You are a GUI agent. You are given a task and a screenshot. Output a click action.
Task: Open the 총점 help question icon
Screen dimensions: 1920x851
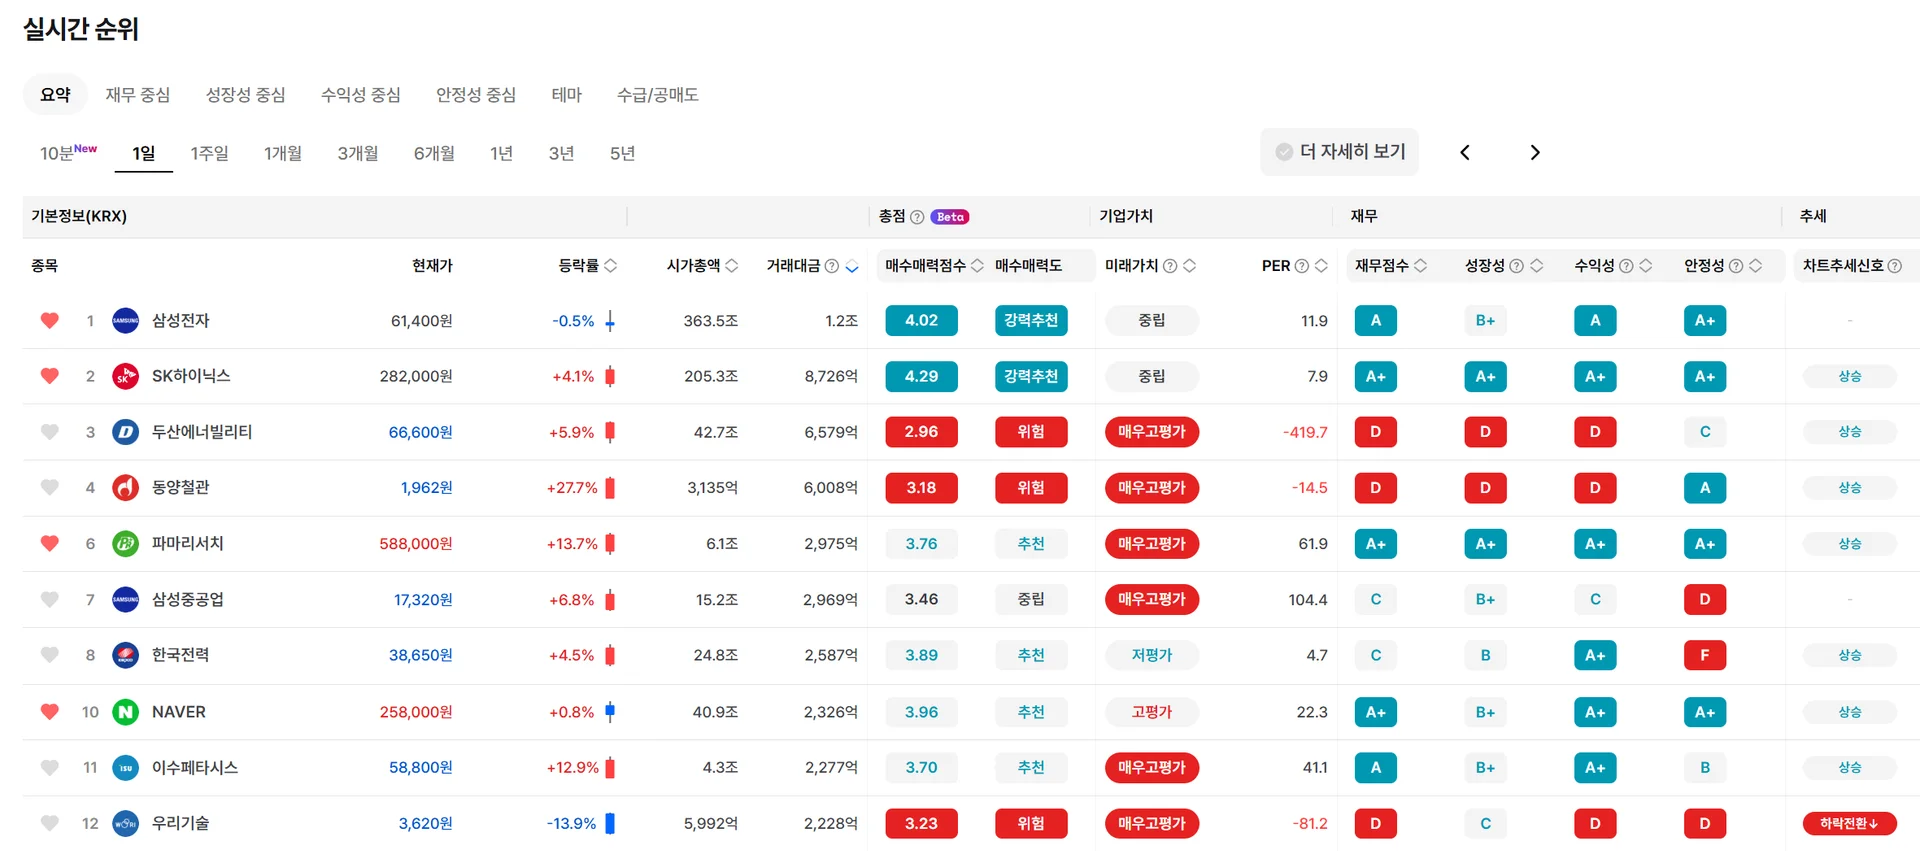[x=917, y=217]
